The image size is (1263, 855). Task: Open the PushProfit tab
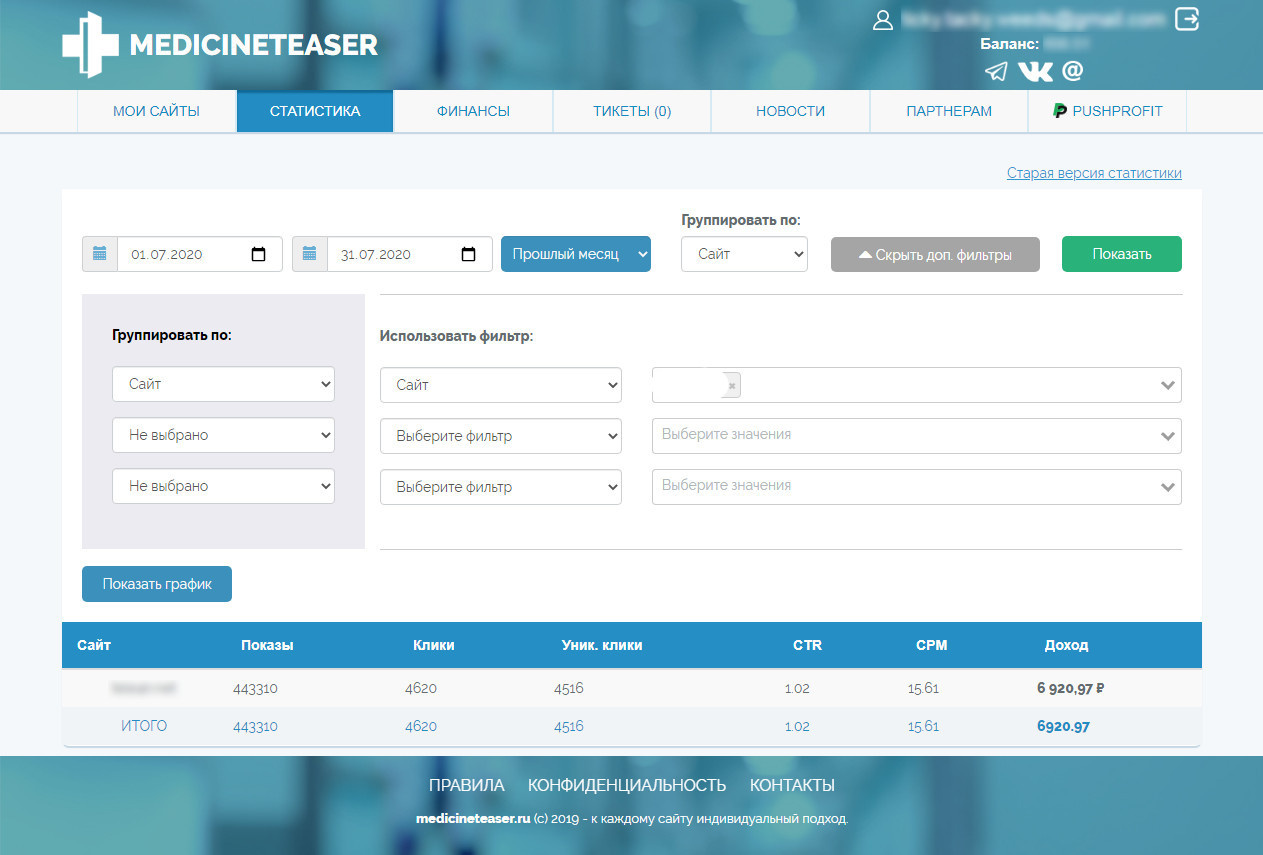point(1107,111)
